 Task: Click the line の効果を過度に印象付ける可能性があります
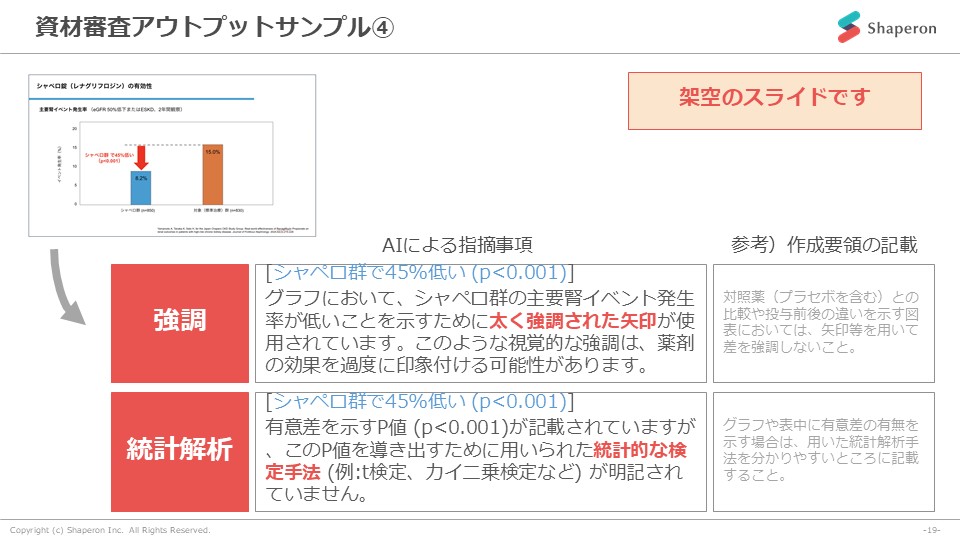click(x=458, y=365)
